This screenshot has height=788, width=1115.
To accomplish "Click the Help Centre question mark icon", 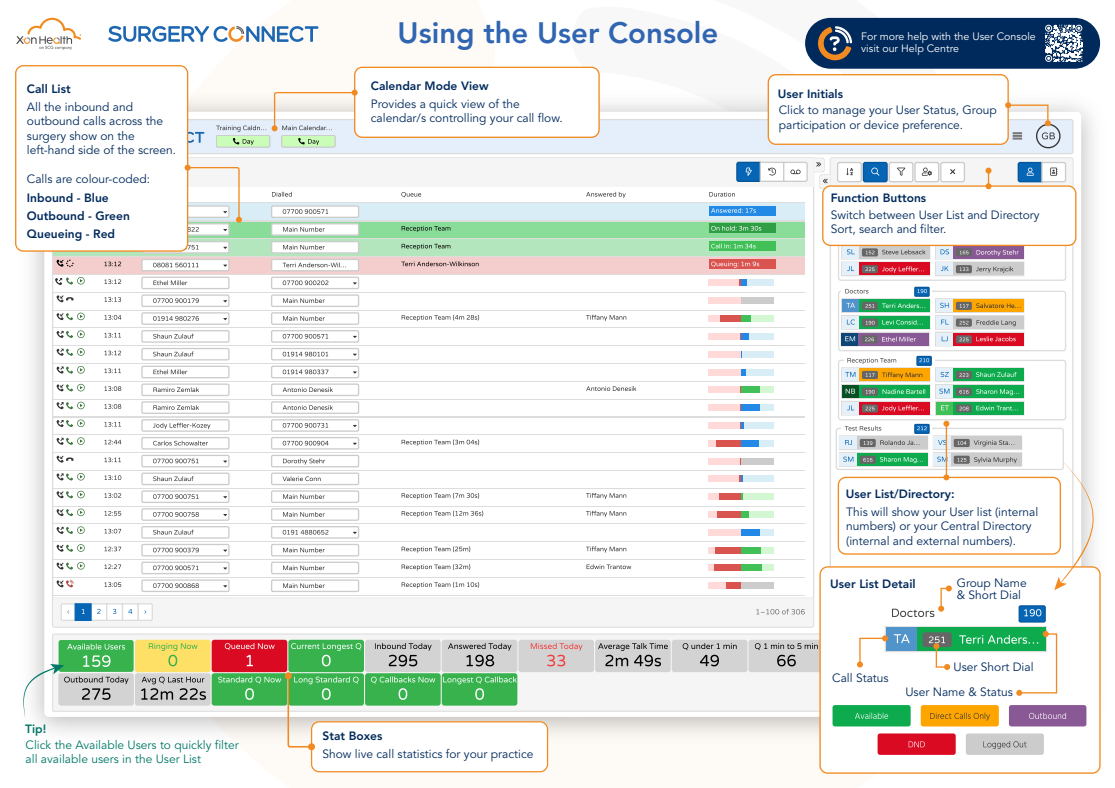I will [x=835, y=43].
